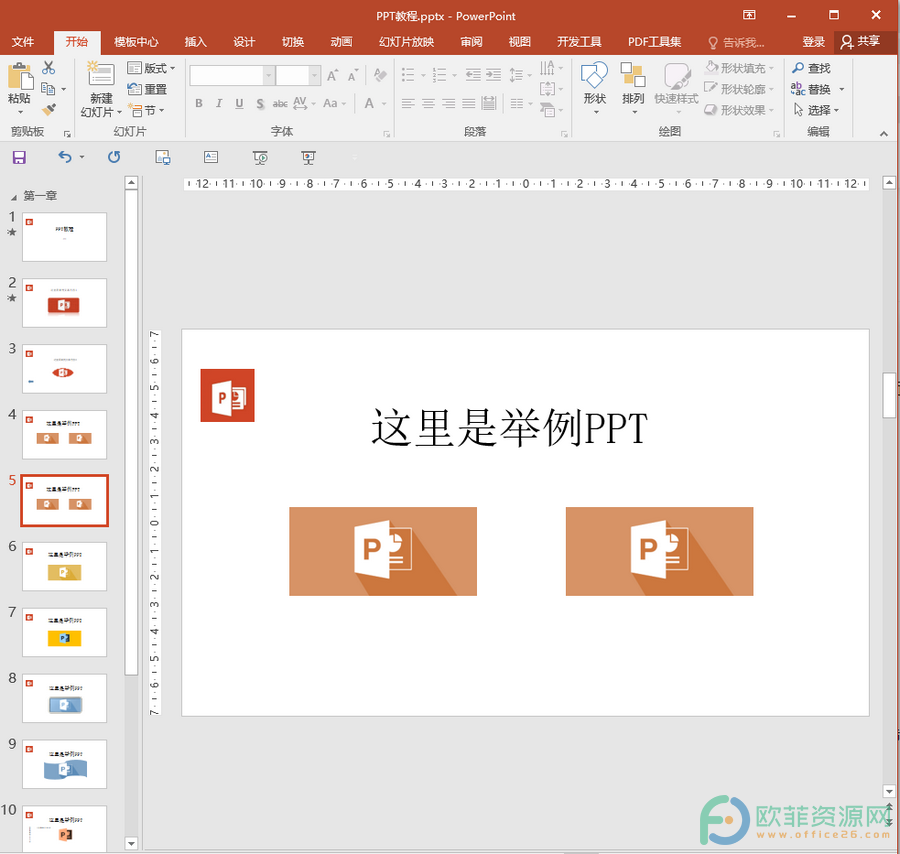Open the Layout (版式) dropdown
The width and height of the screenshot is (900, 854).
pos(152,68)
